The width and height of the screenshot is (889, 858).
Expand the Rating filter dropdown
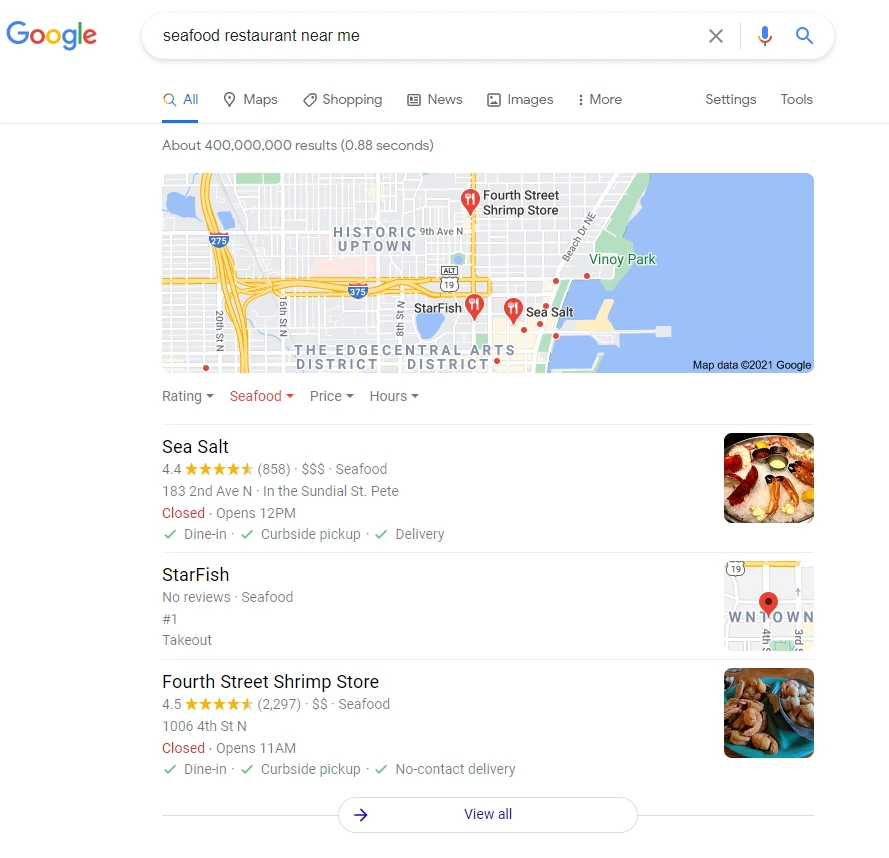(188, 396)
